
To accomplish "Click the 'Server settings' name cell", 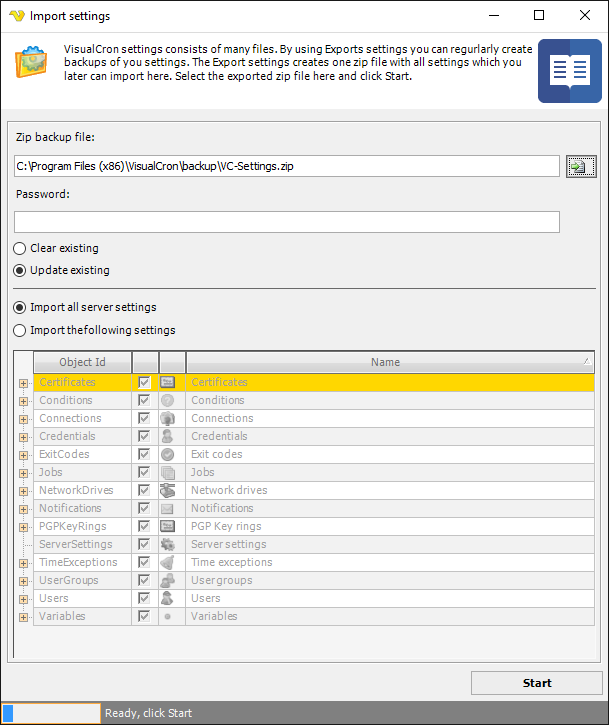I will (x=390, y=544).
